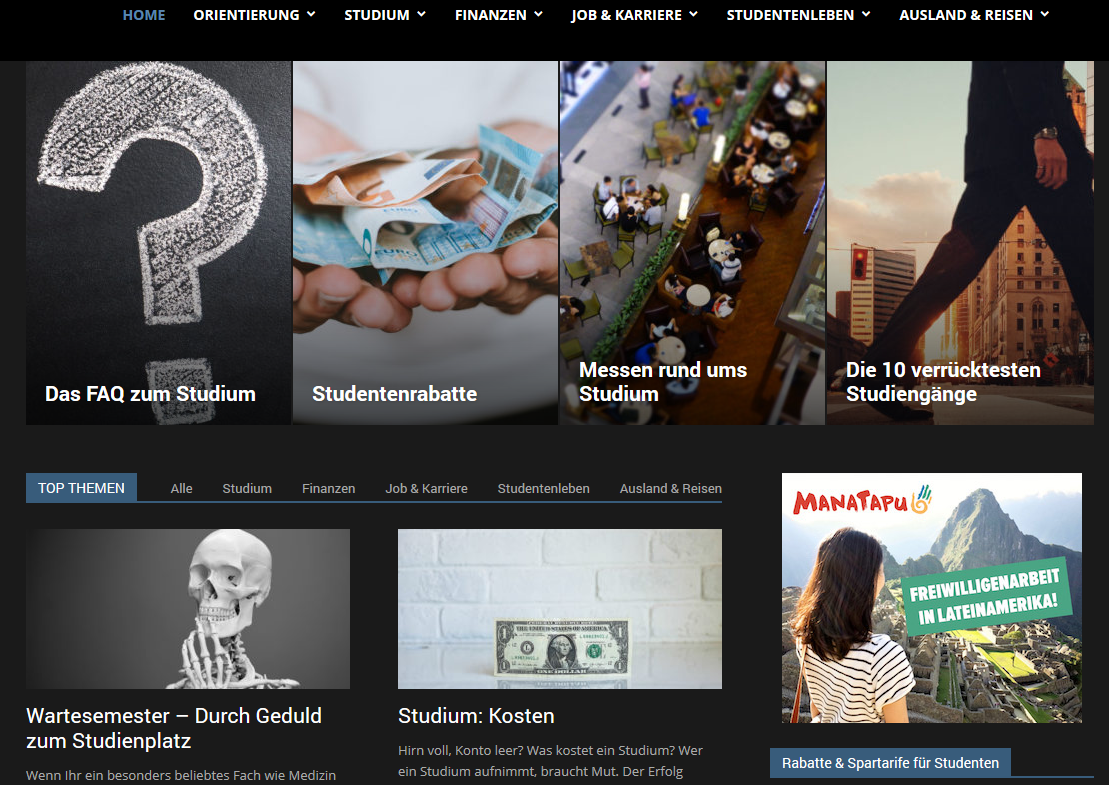The image size is (1109, 785).
Task: Switch to Job & Karriere filter tab
Action: (x=426, y=488)
